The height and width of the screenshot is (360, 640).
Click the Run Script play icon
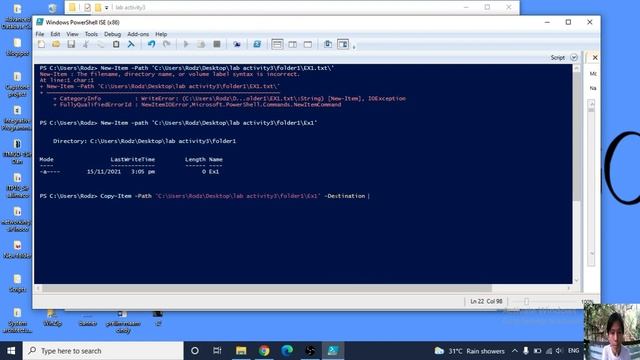click(186, 44)
